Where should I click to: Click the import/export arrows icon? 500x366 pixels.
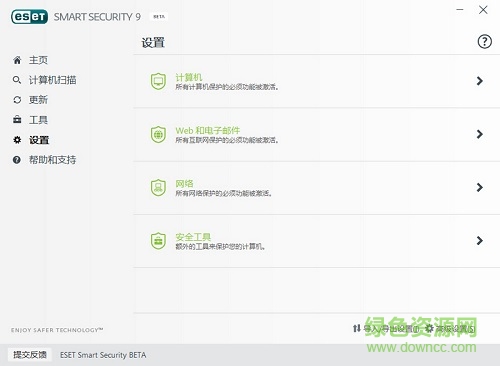click(x=357, y=328)
